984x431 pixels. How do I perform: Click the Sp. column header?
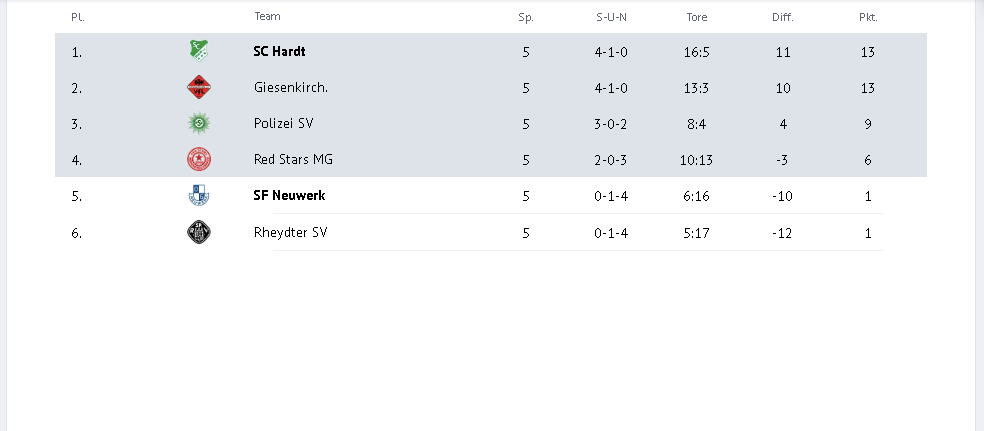[526, 18]
